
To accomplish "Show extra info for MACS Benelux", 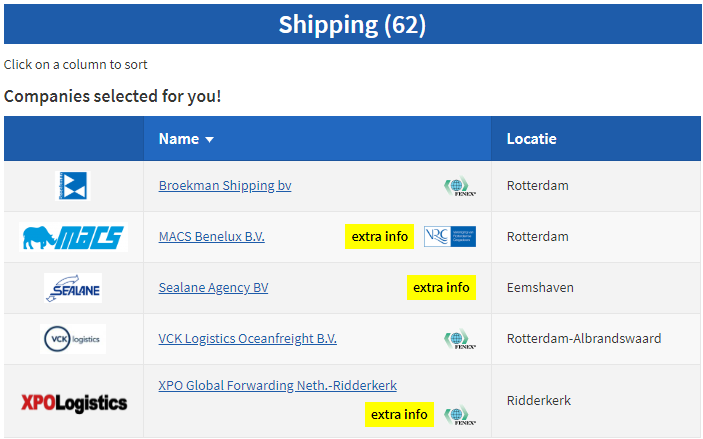I will [x=379, y=236].
